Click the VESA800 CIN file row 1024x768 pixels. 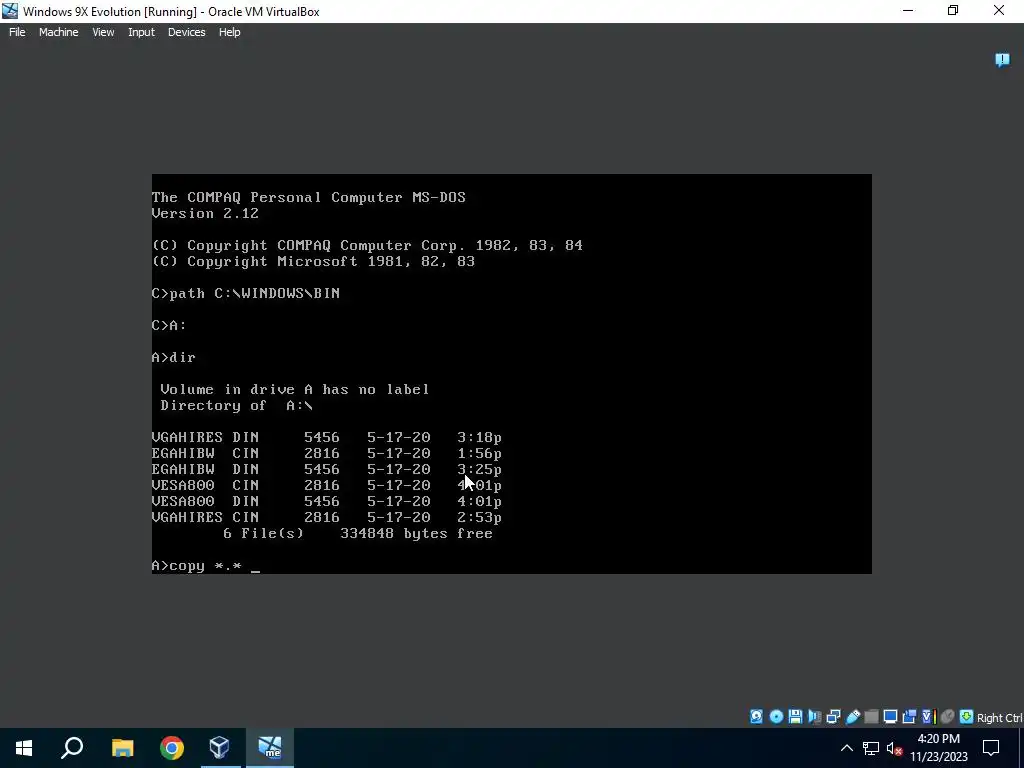327,485
